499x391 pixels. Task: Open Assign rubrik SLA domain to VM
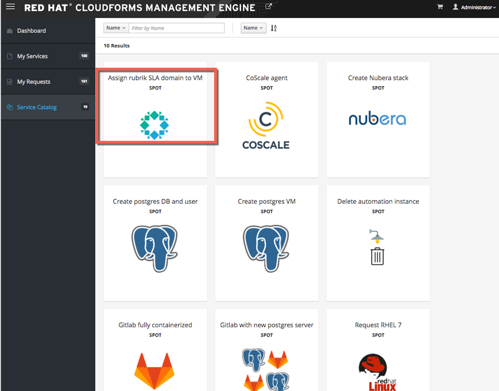(x=155, y=78)
